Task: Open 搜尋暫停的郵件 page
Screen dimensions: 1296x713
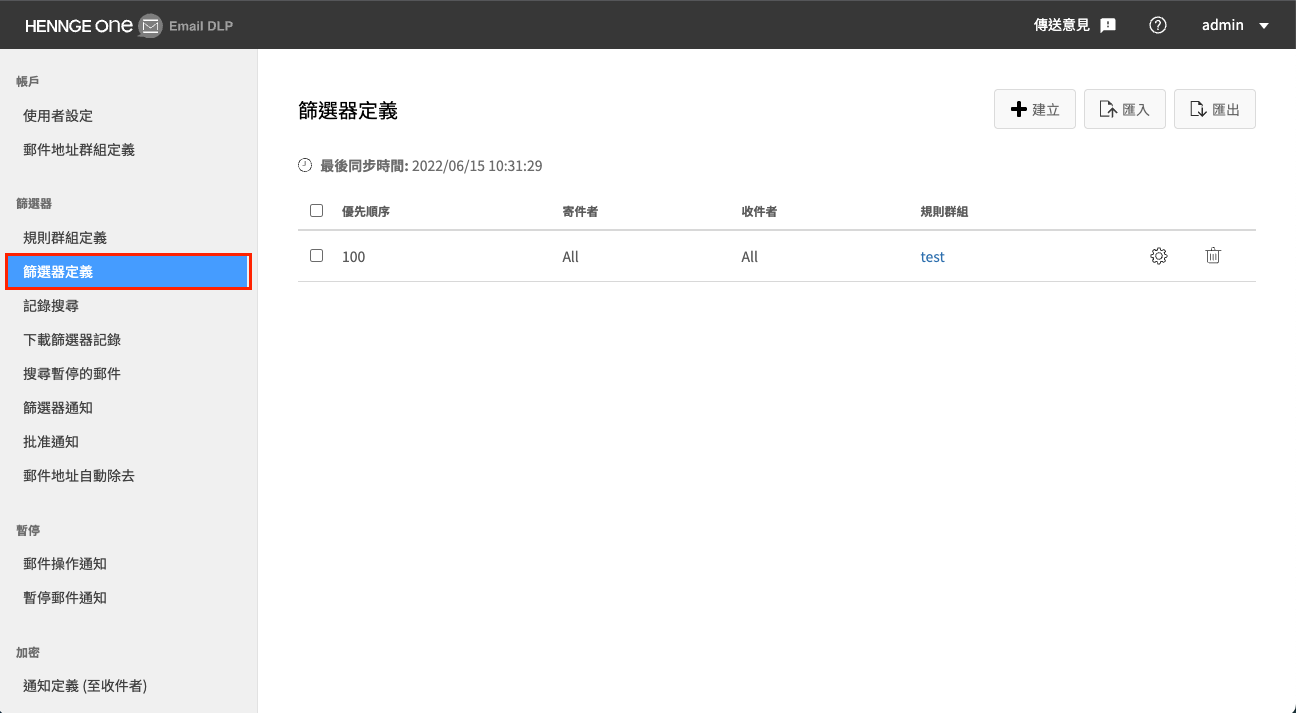Action: pos(72,374)
